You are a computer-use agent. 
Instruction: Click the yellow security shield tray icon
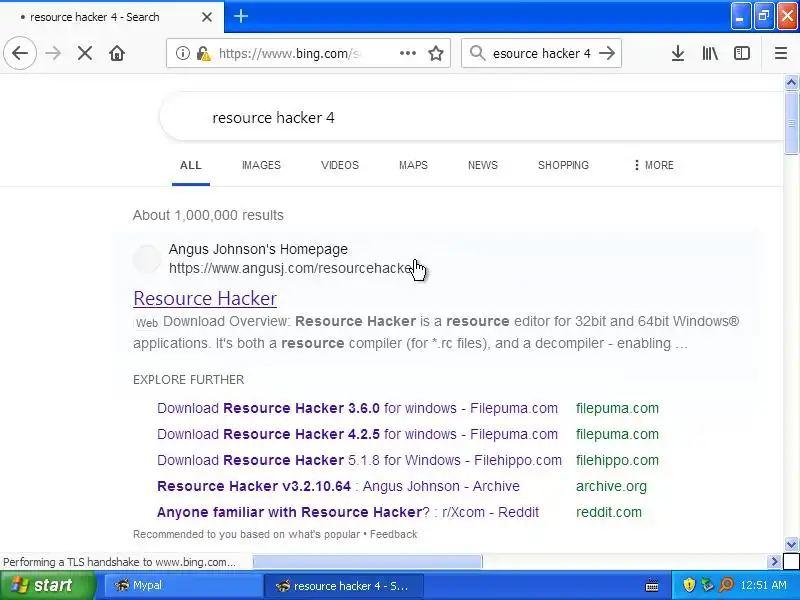[689, 585]
